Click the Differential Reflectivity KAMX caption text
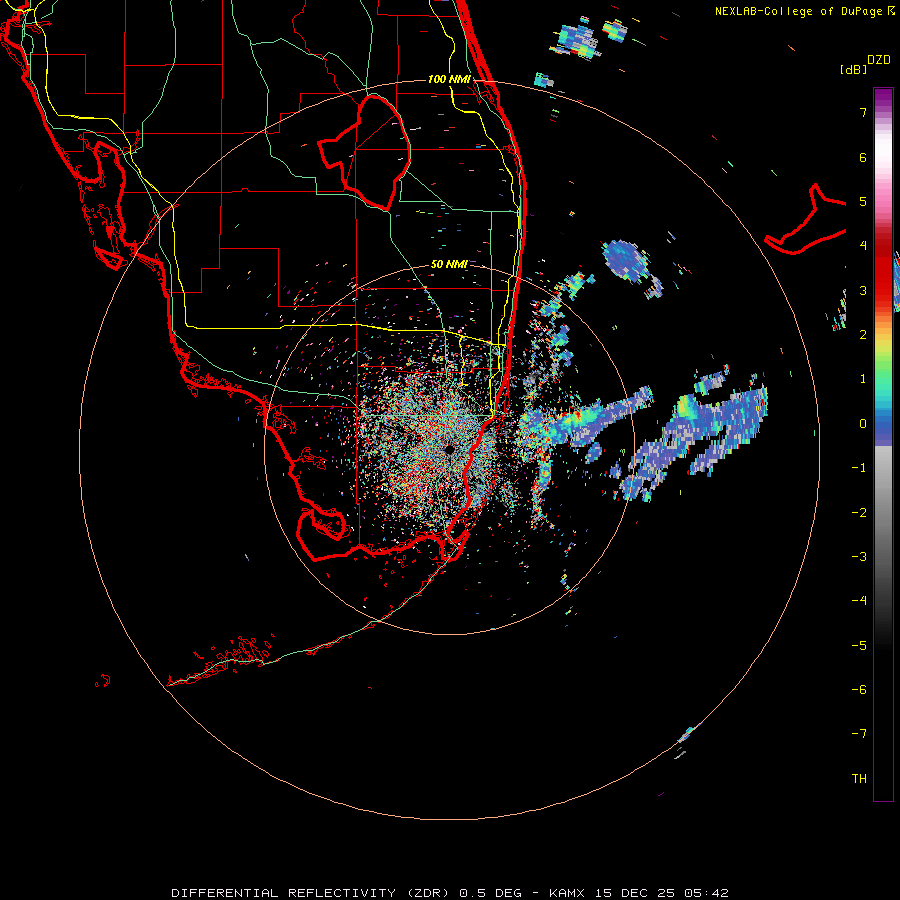 pos(450,893)
